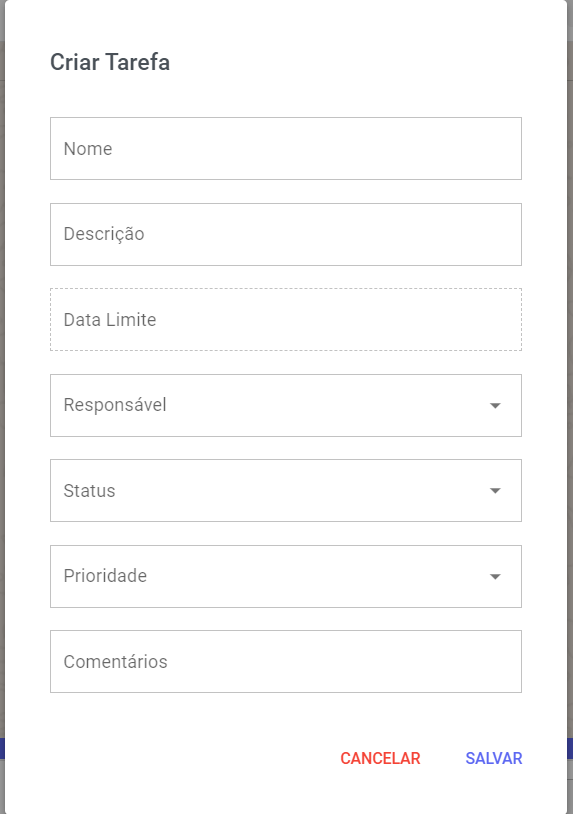Click the Status label text
This screenshot has width=573, height=814.
click(89, 491)
